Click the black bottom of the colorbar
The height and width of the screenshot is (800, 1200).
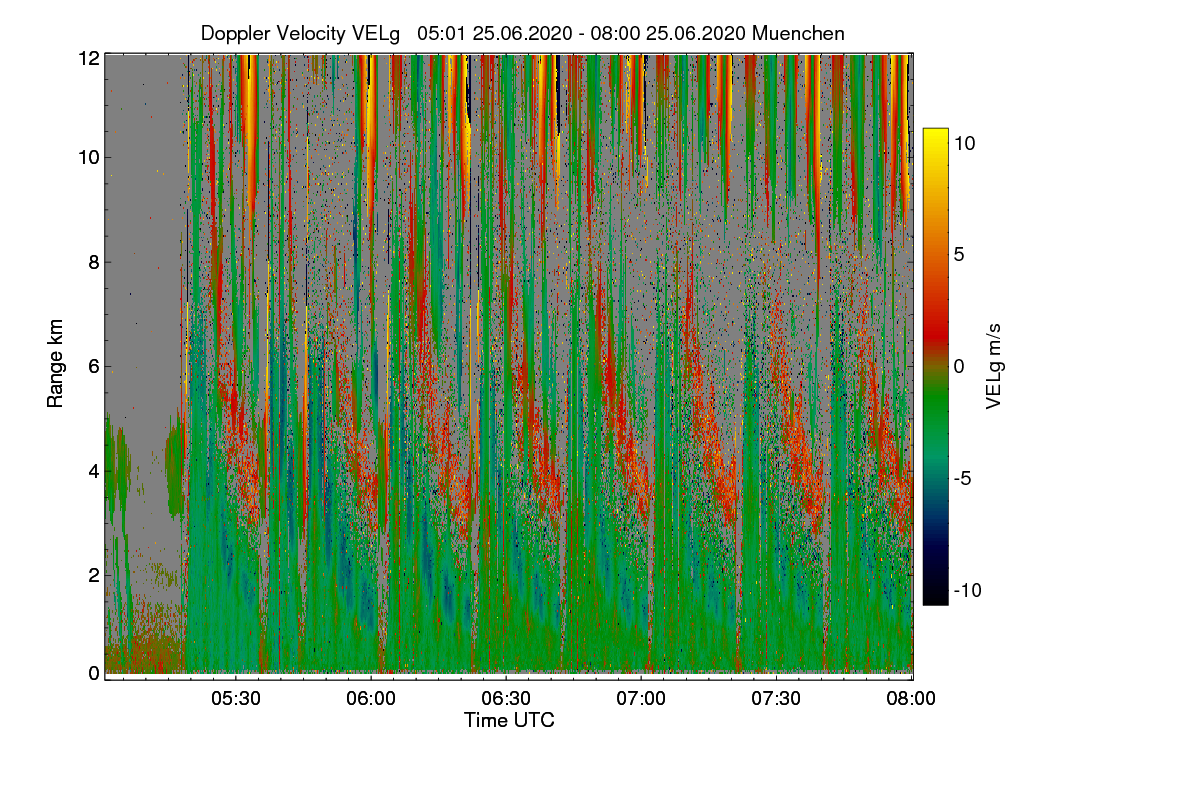coord(935,596)
